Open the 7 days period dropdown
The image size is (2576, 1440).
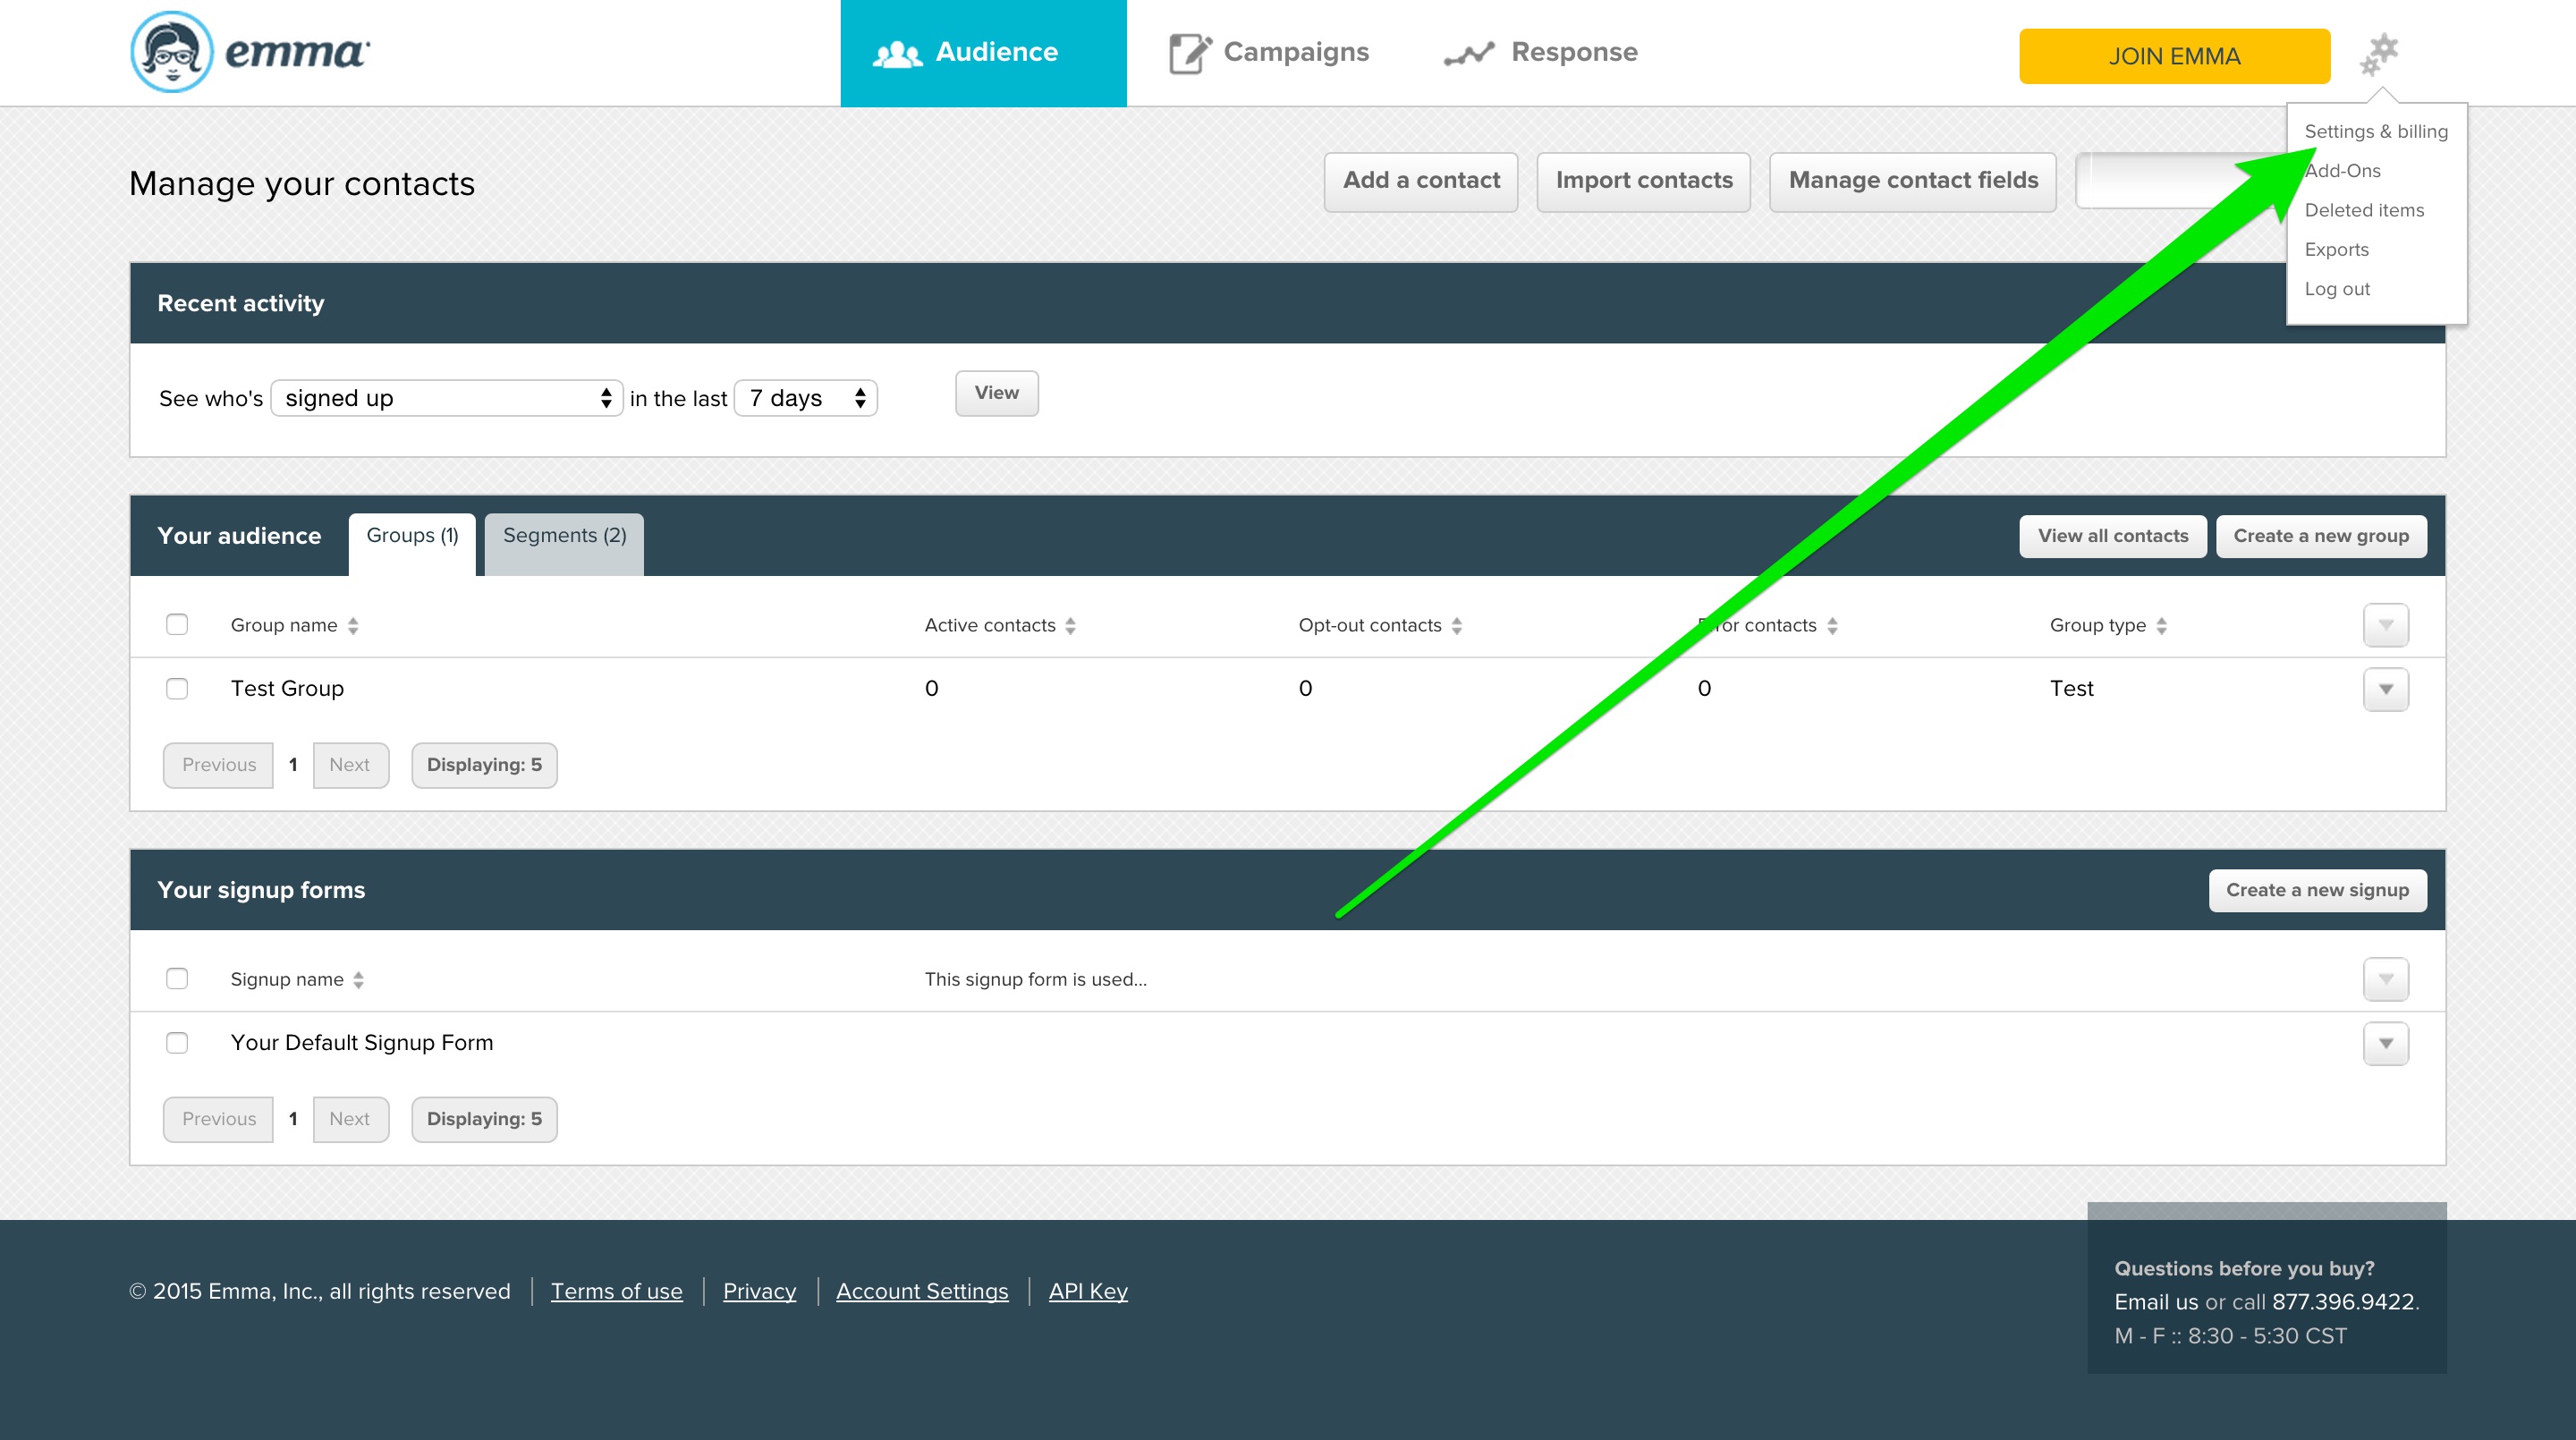click(805, 398)
